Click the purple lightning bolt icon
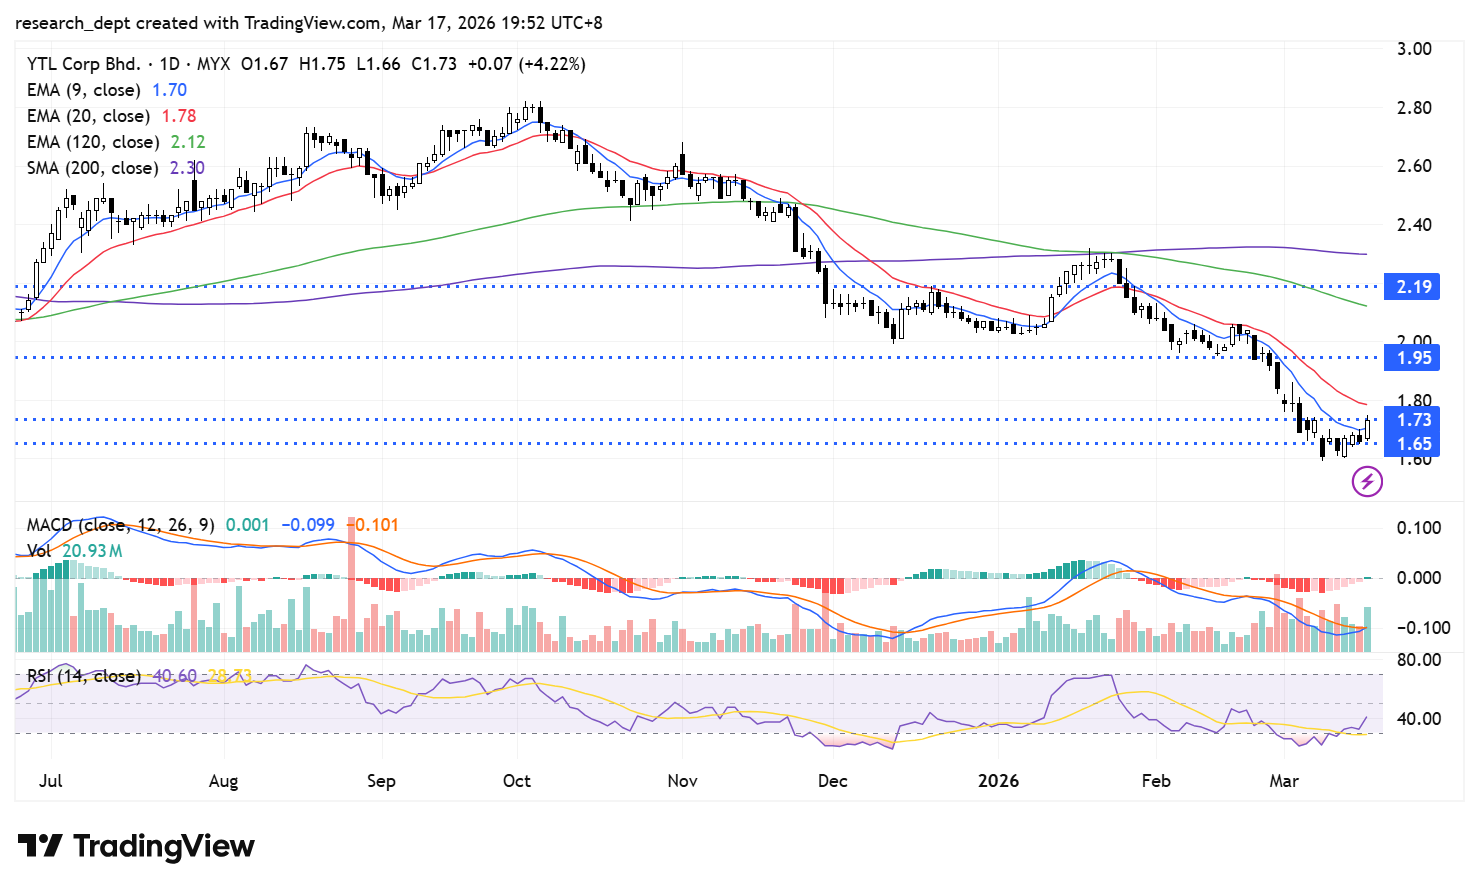 [x=1367, y=483]
